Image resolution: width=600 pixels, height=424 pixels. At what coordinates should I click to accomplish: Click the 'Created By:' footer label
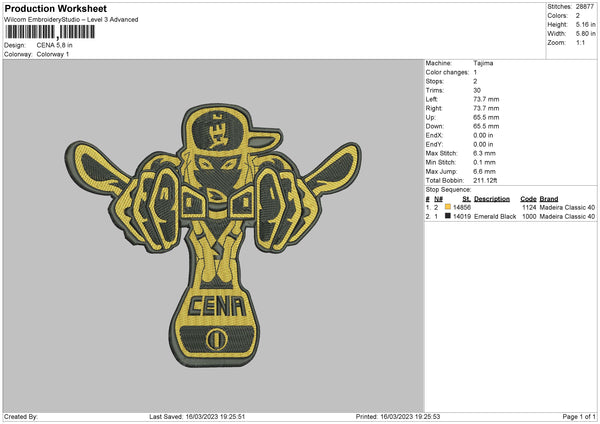21,417
